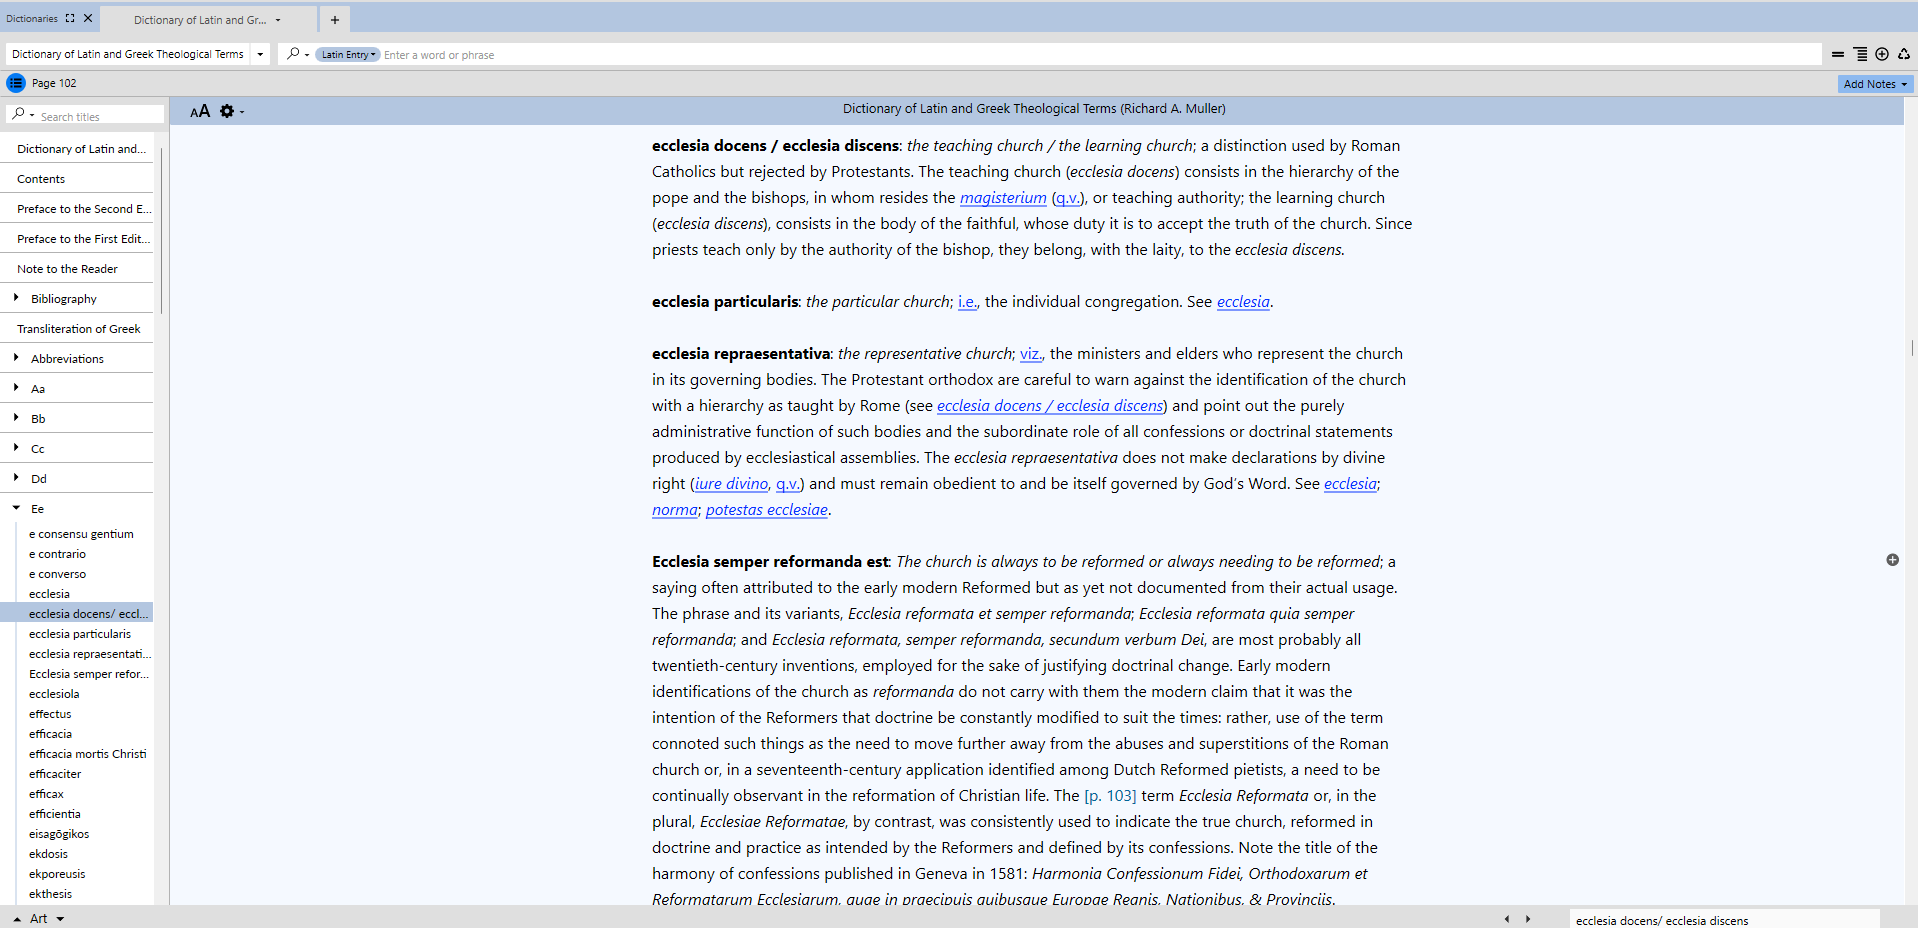Click the sidebar title search magnifier

click(x=19, y=115)
